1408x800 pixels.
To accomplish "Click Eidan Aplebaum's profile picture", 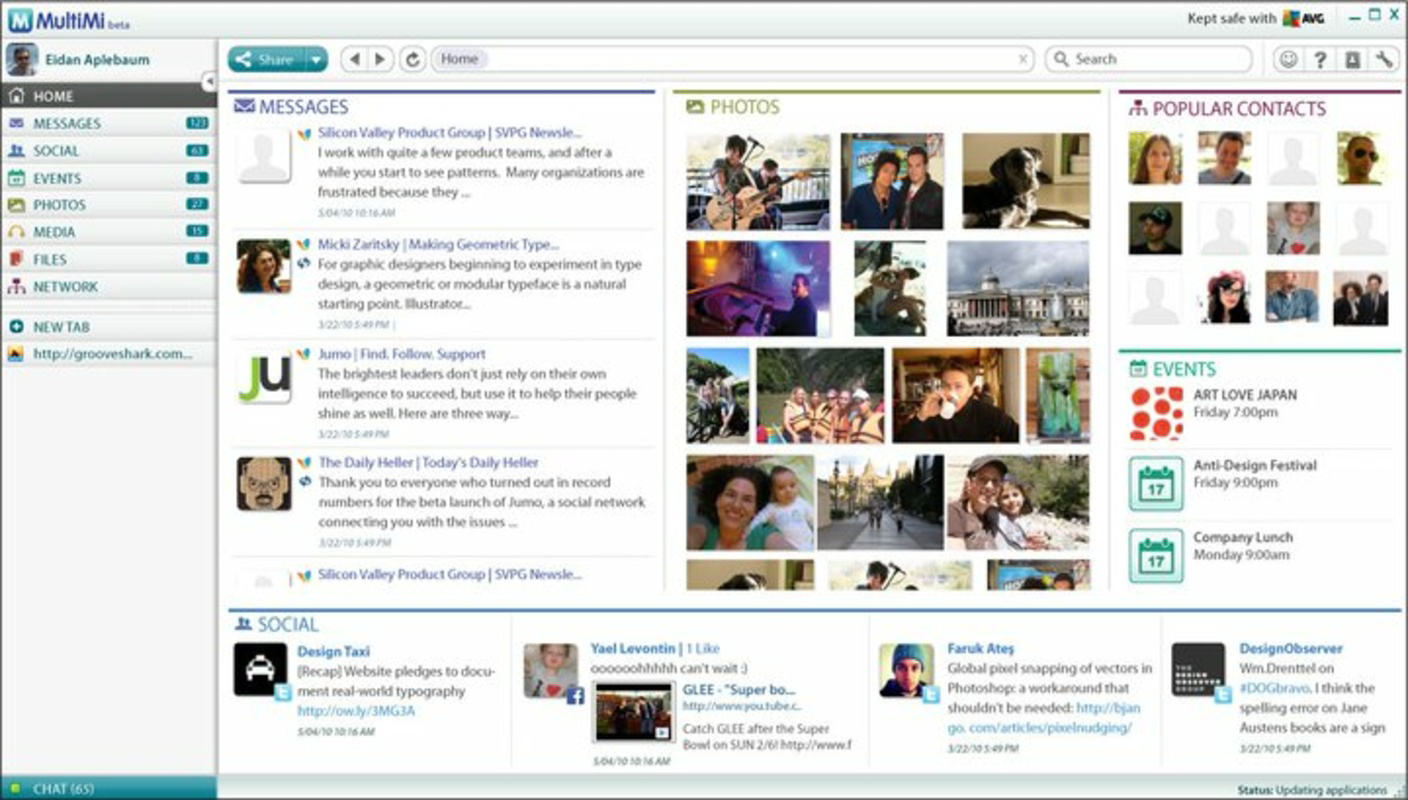I will tap(22, 59).
